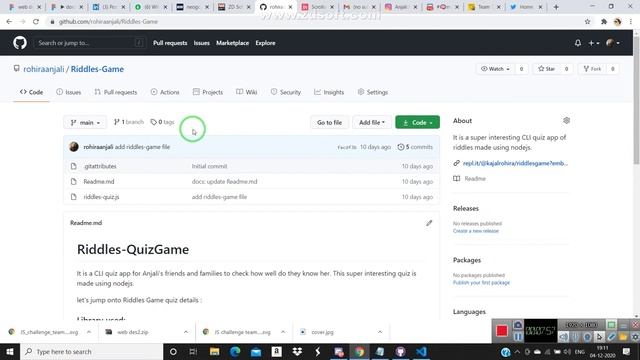Switch to the Actions tab

tap(165, 92)
